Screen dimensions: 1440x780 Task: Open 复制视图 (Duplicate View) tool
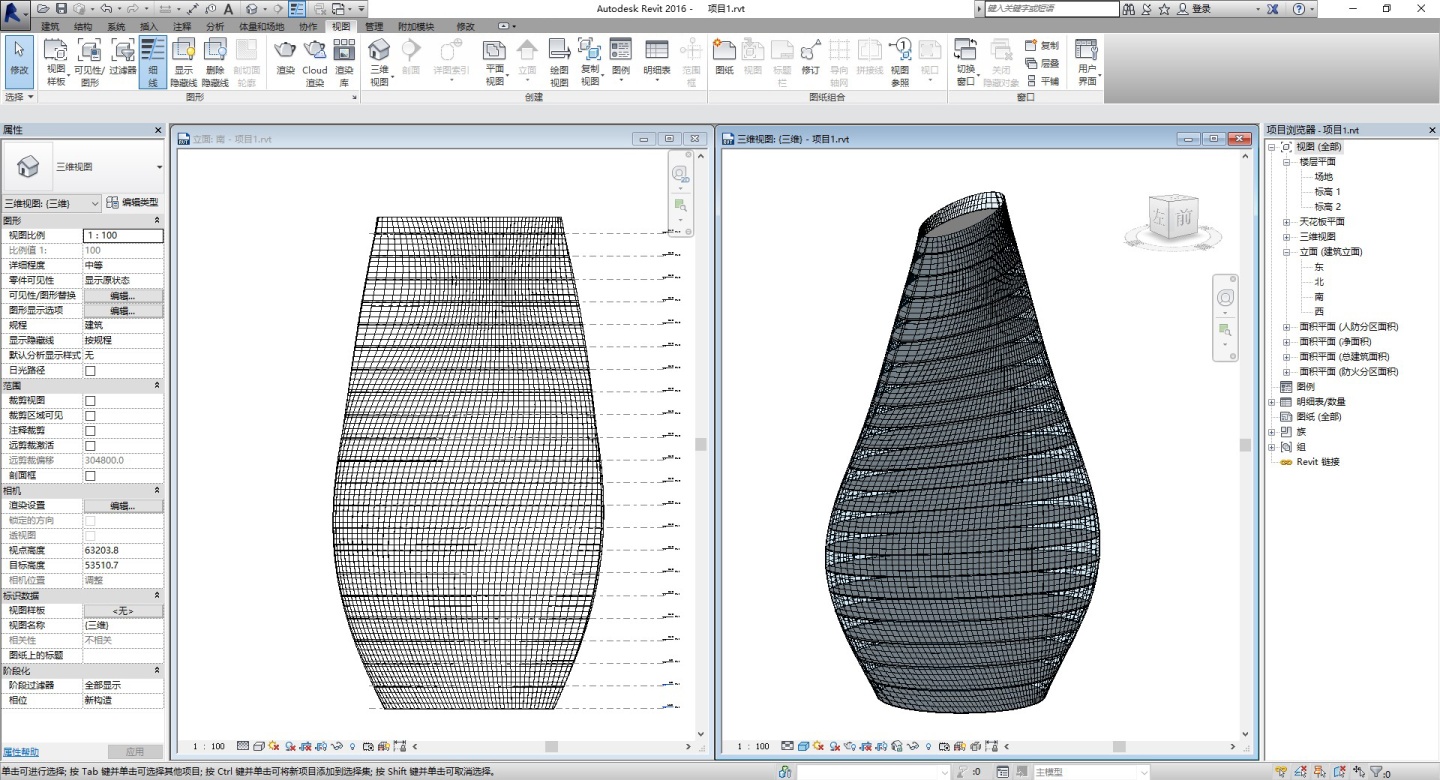(590, 62)
